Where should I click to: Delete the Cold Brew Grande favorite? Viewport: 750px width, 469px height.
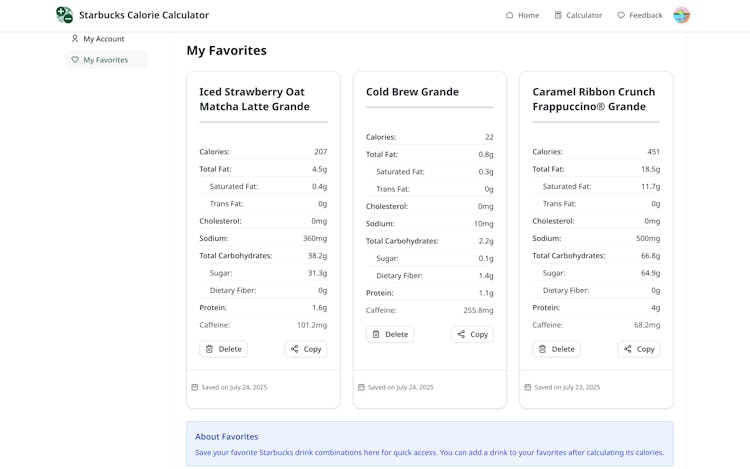tap(390, 334)
